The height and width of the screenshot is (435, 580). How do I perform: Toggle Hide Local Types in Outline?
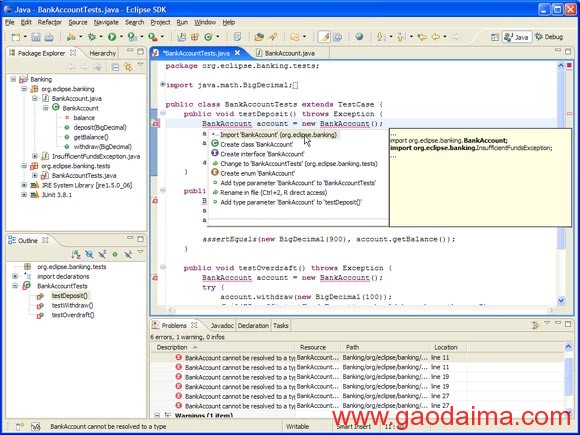pos(128,254)
